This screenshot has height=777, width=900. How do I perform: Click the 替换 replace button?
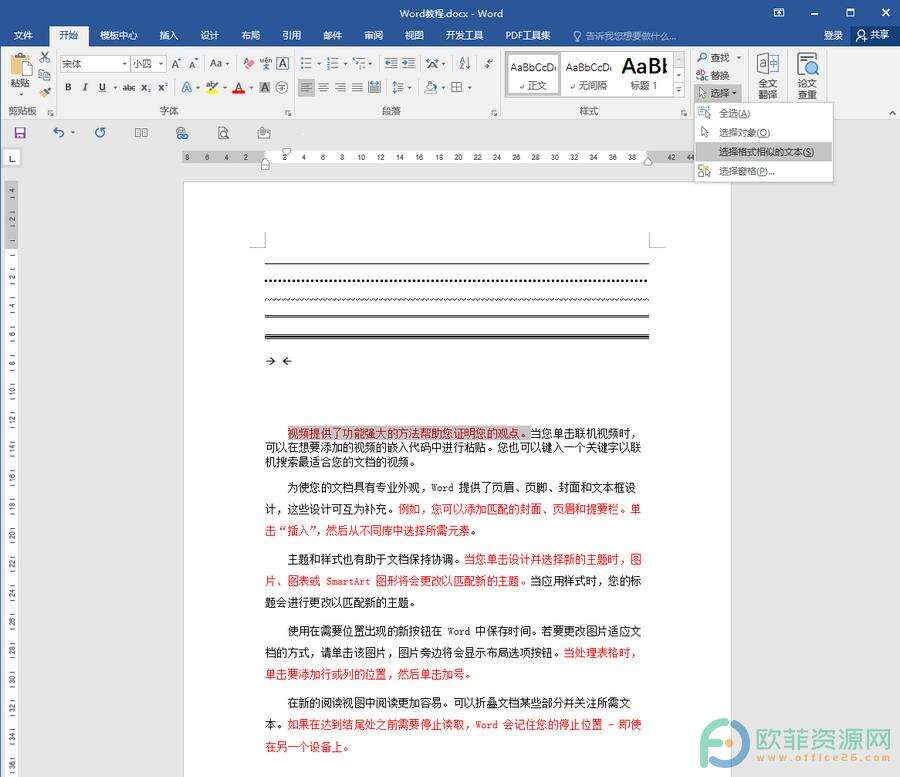pos(713,75)
